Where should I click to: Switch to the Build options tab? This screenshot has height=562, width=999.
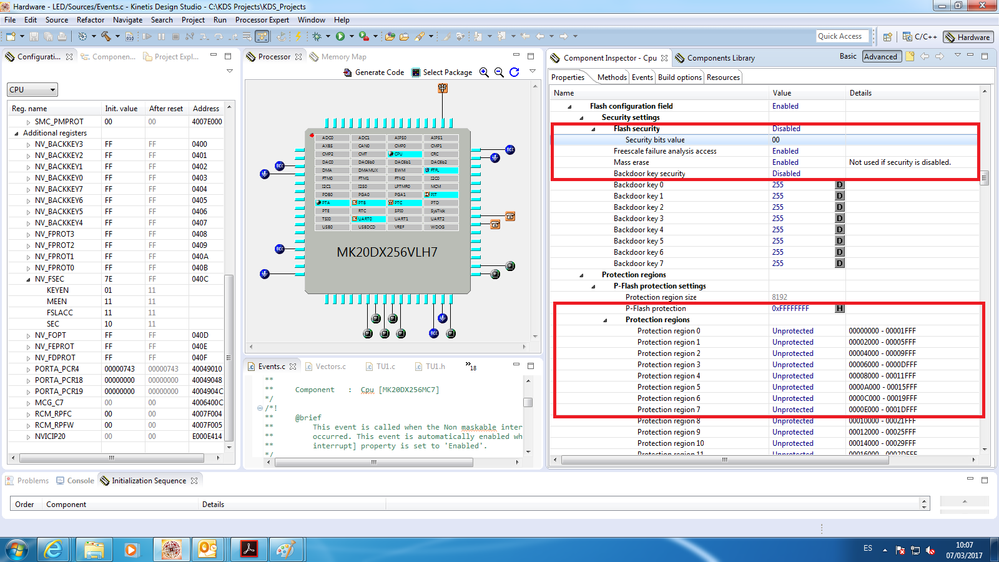[680, 77]
